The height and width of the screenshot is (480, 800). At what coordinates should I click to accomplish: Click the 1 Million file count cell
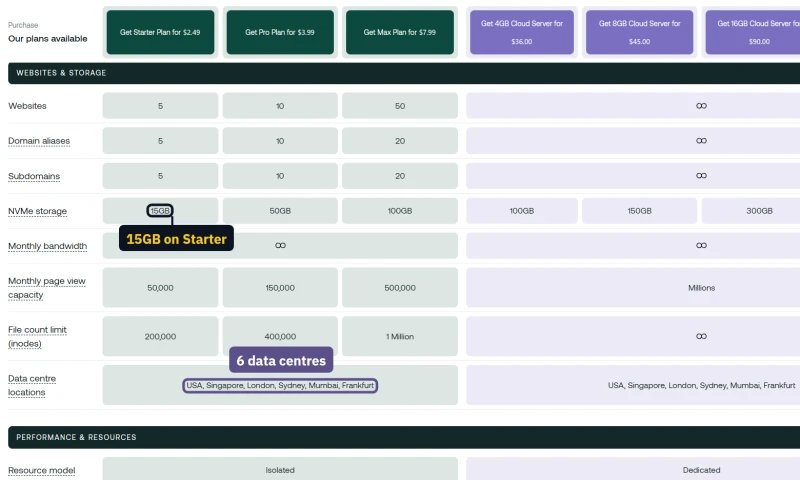(399, 336)
